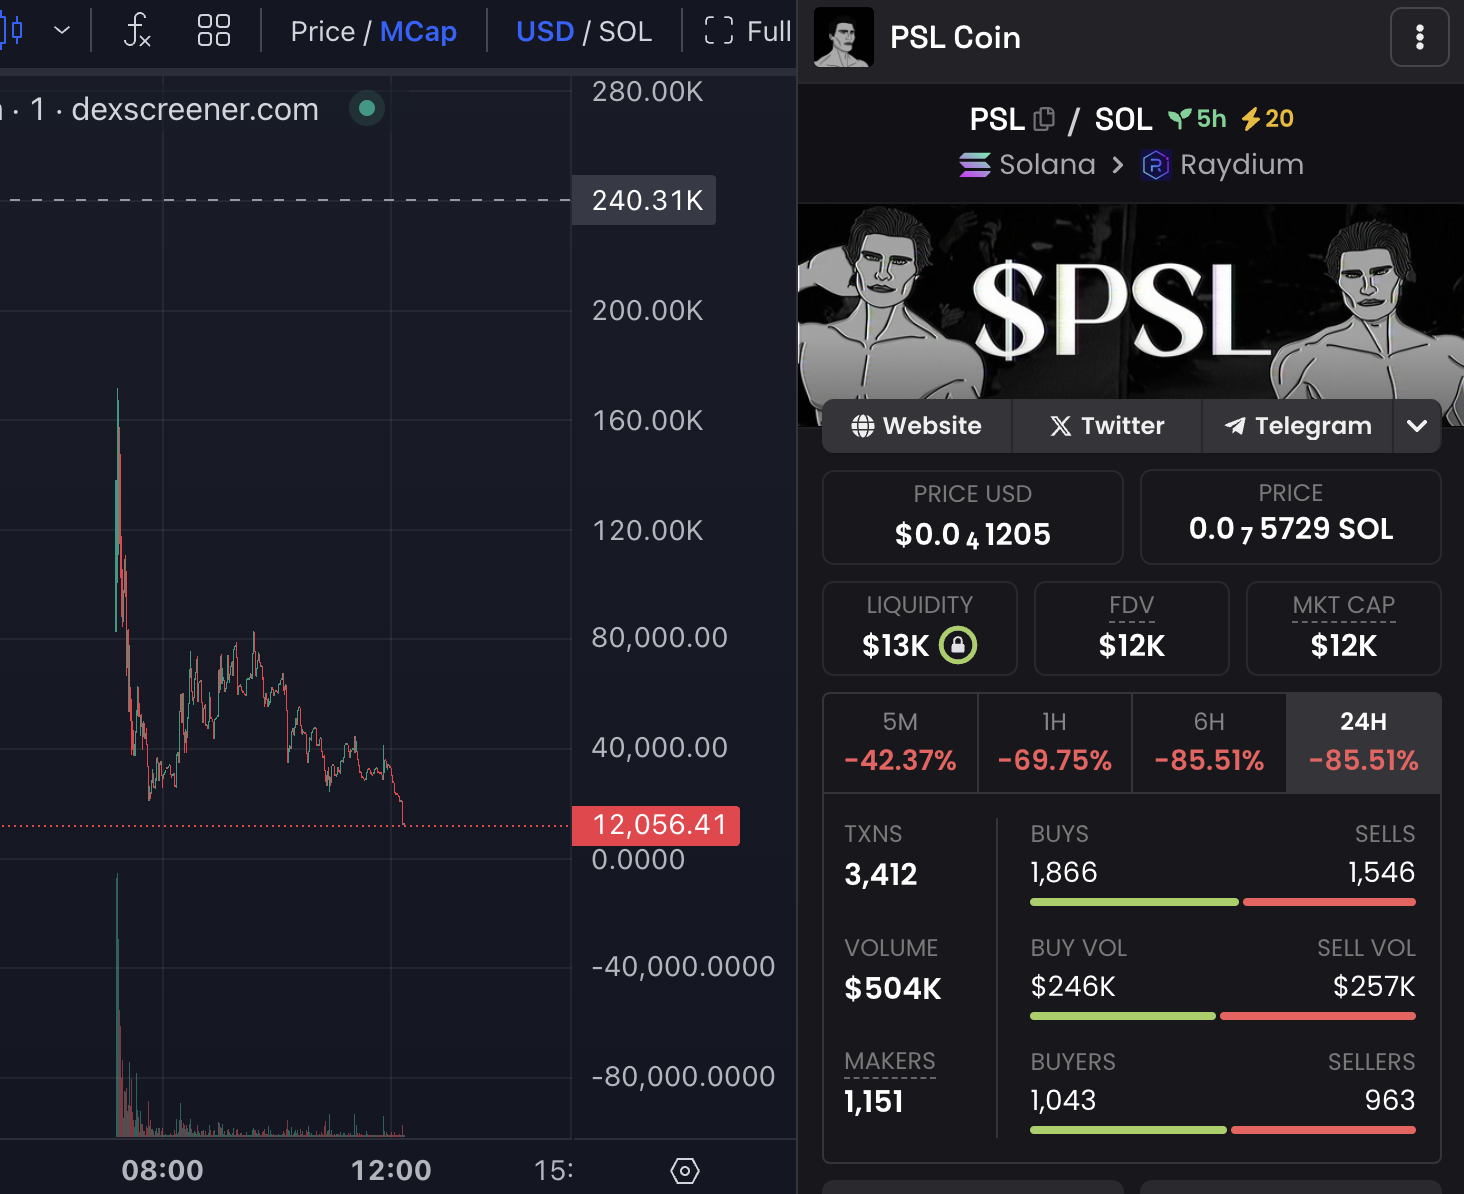Screen dimensions: 1464x1194
Task: Click the BUY VOL value $246K
Action: 1073,987
